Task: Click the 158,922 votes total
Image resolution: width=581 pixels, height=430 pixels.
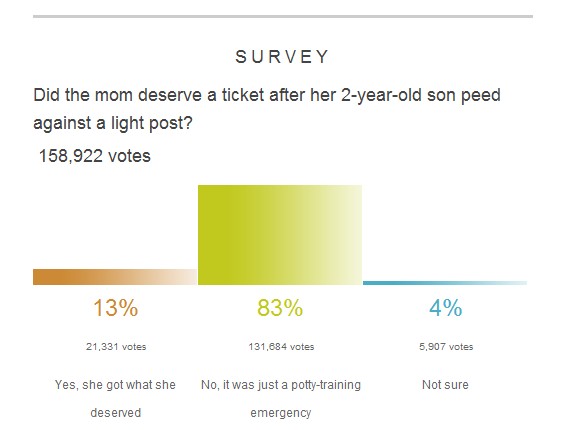Action: click(95, 156)
